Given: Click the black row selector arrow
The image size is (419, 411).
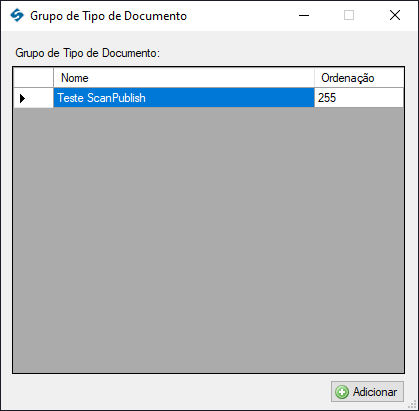Looking at the screenshot, I should [22, 98].
